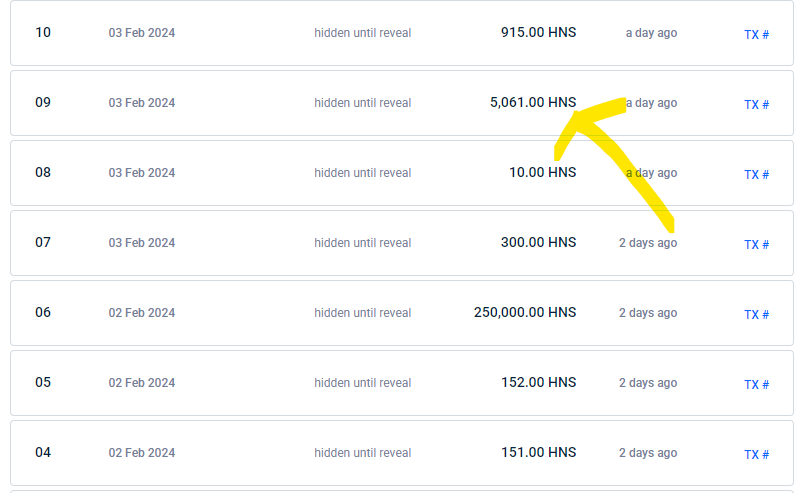The width and height of the screenshot is (799, 493).
Task: Click the TX # link in row 08
Action: 756,174
